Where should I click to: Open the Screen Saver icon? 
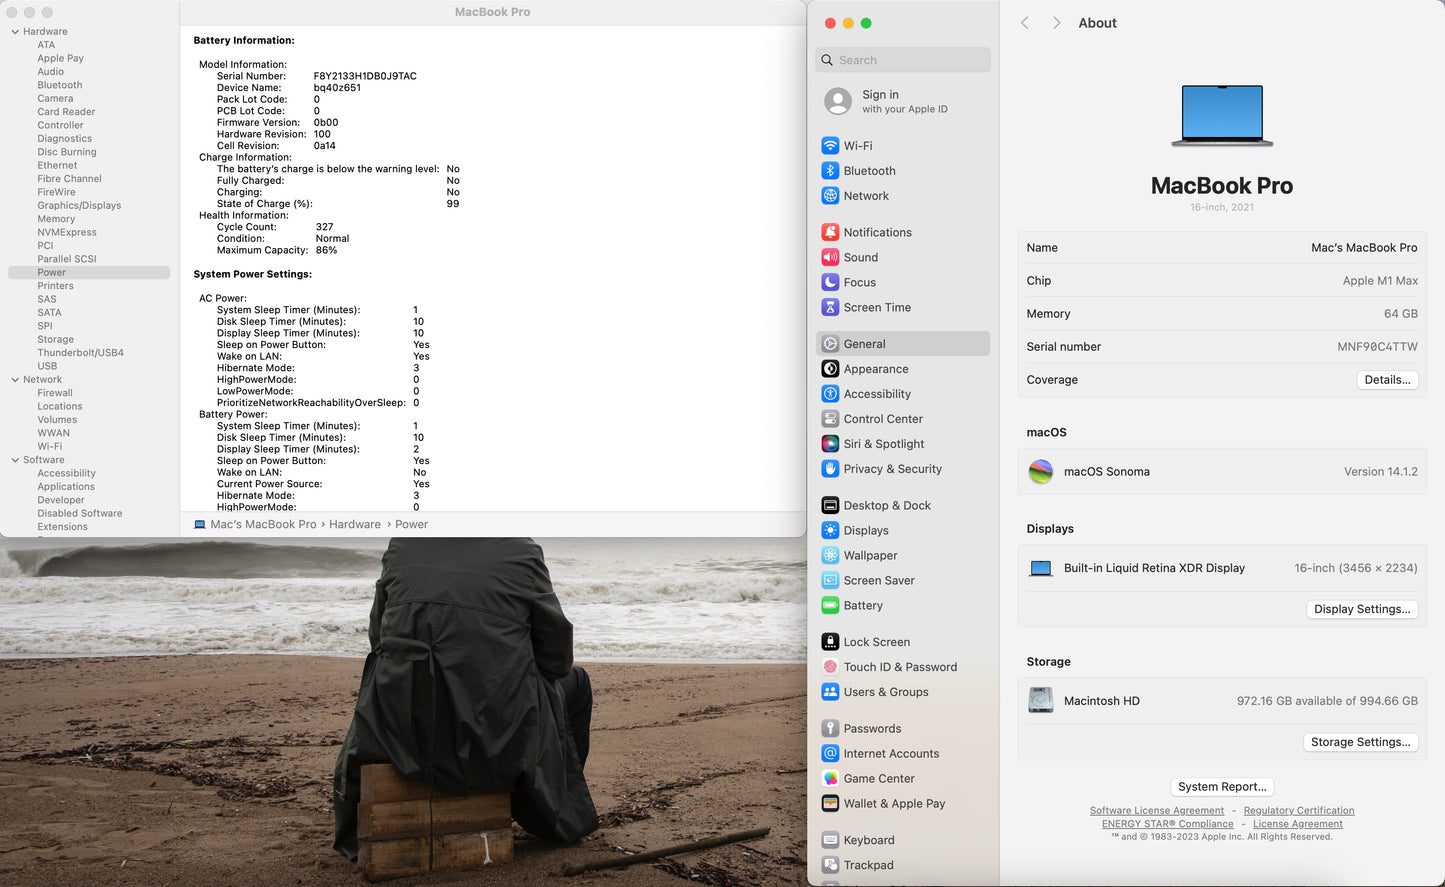tap(830, 580)
